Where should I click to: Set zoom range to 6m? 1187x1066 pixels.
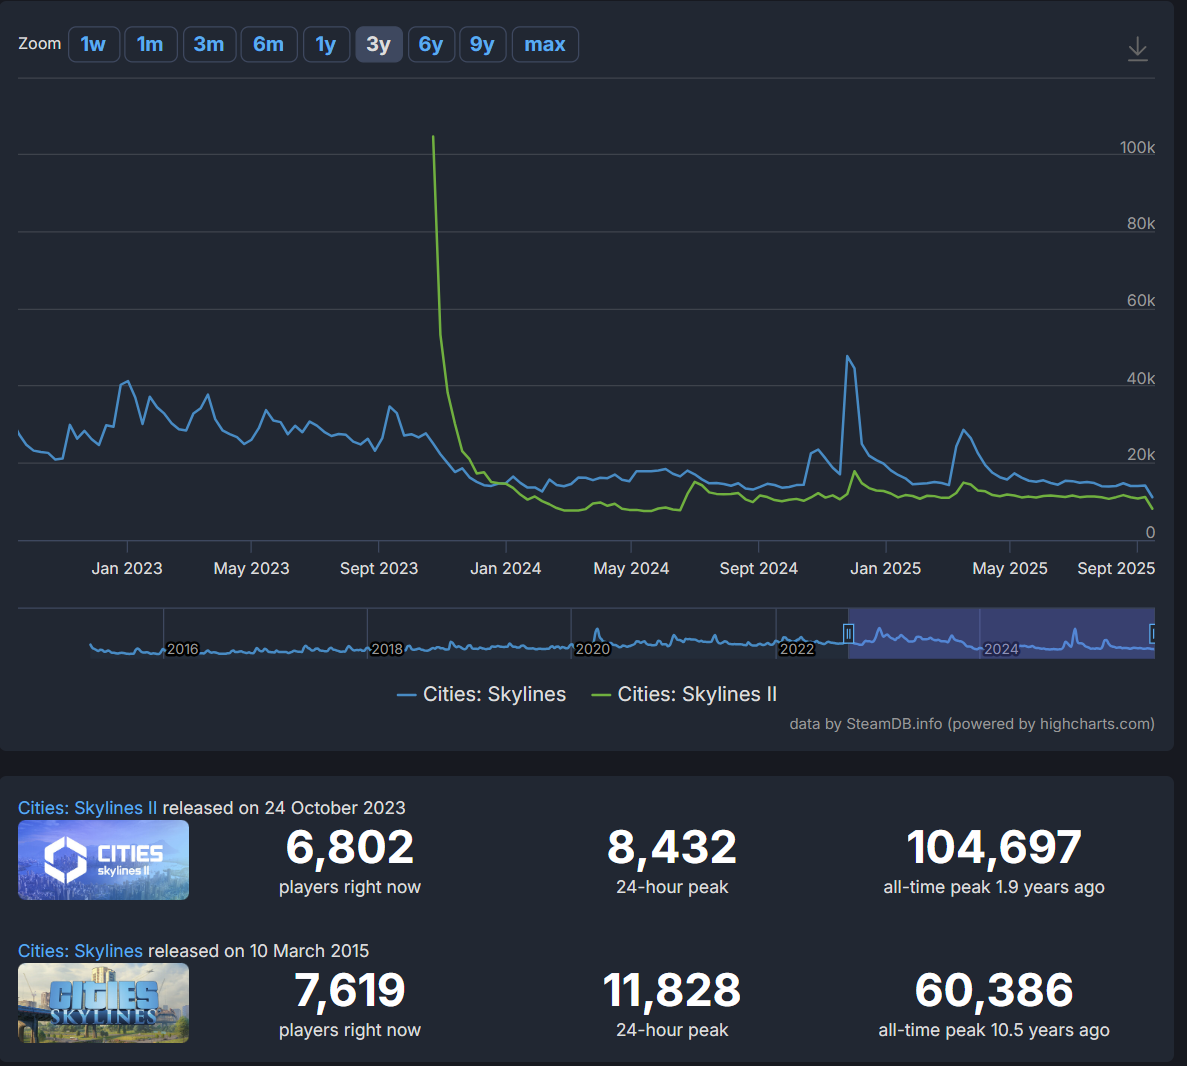click(x=269, y=45)
